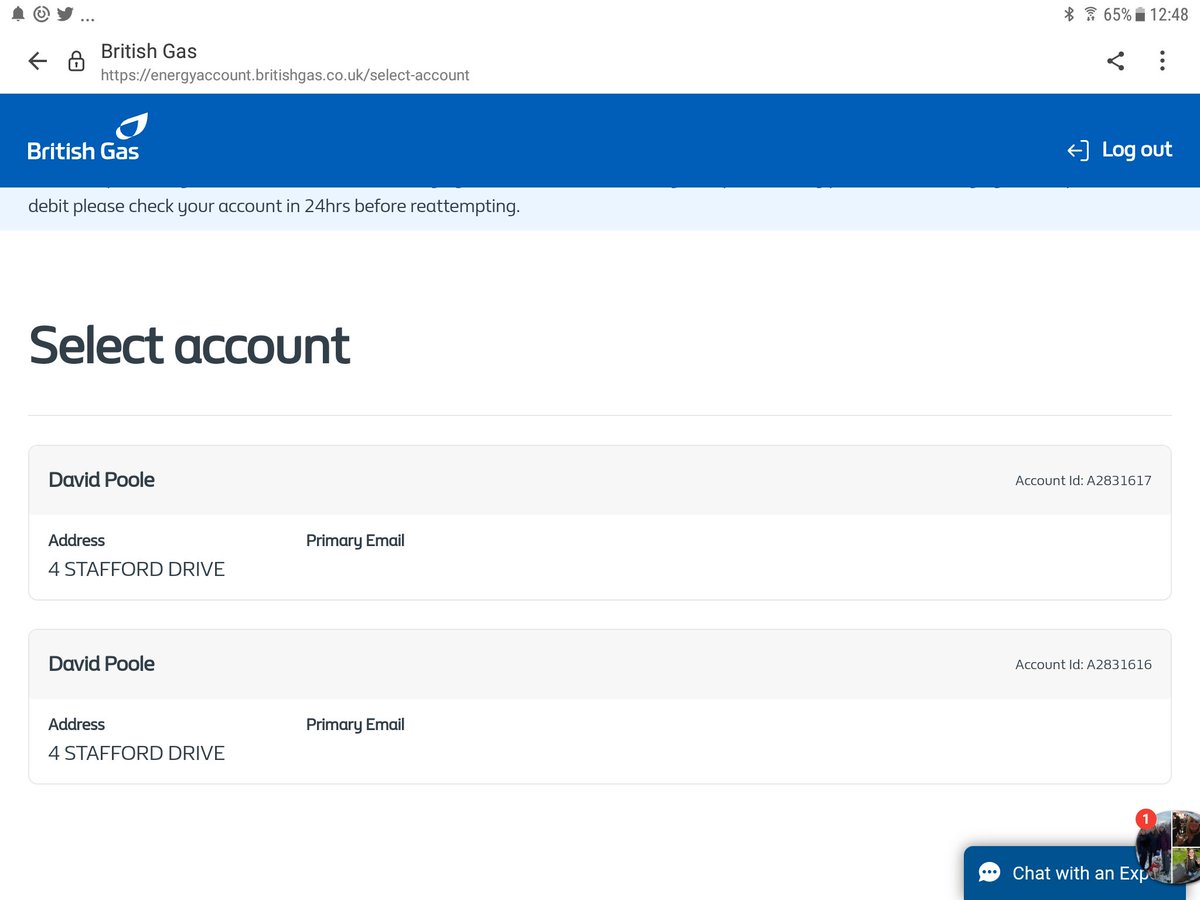Click Primary Email label in second card

click(355, 724)
